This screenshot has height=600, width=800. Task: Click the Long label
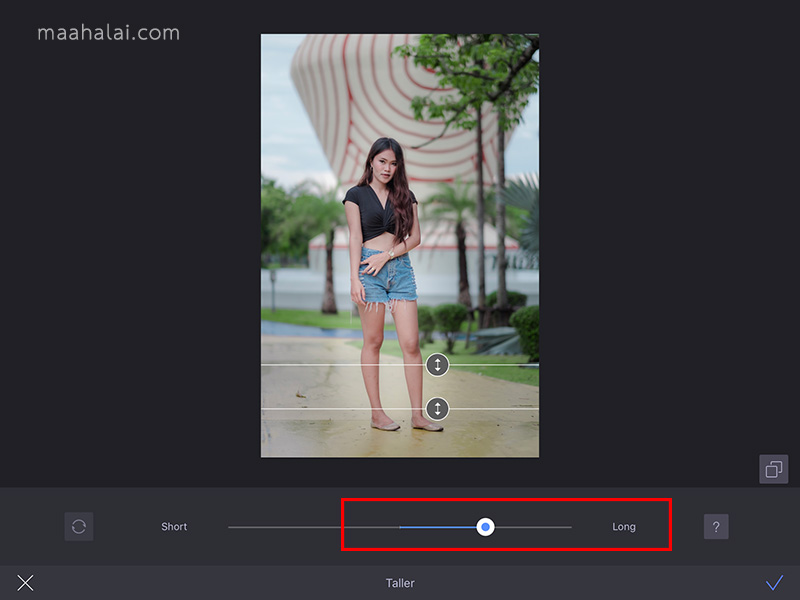click(x=623, y=527)
